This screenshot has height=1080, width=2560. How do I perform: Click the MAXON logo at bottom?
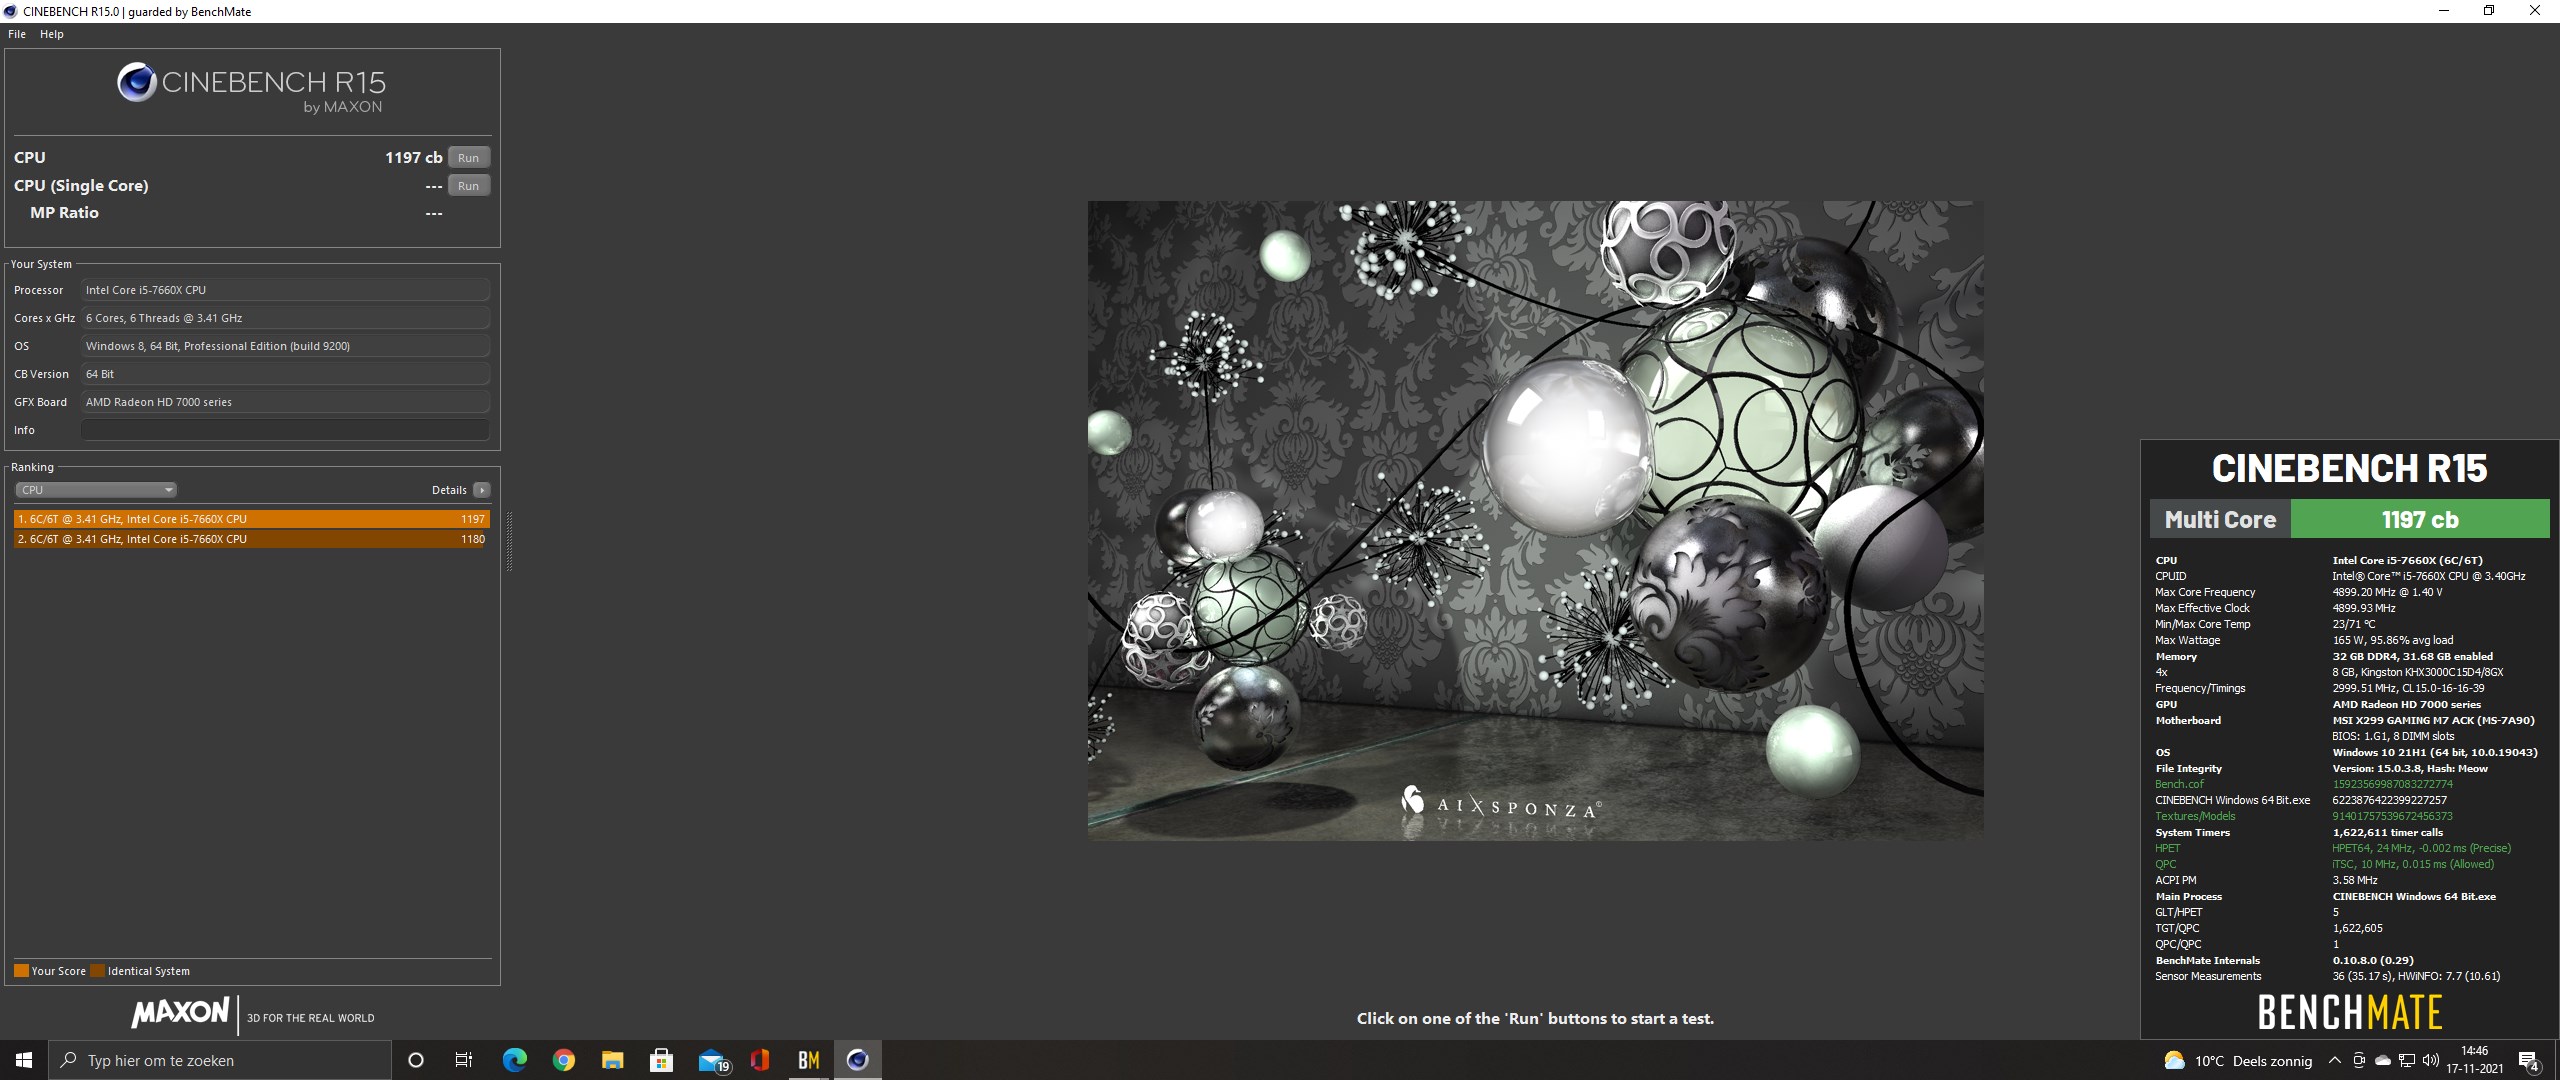pyautogui.click(x=180, y=1013)
